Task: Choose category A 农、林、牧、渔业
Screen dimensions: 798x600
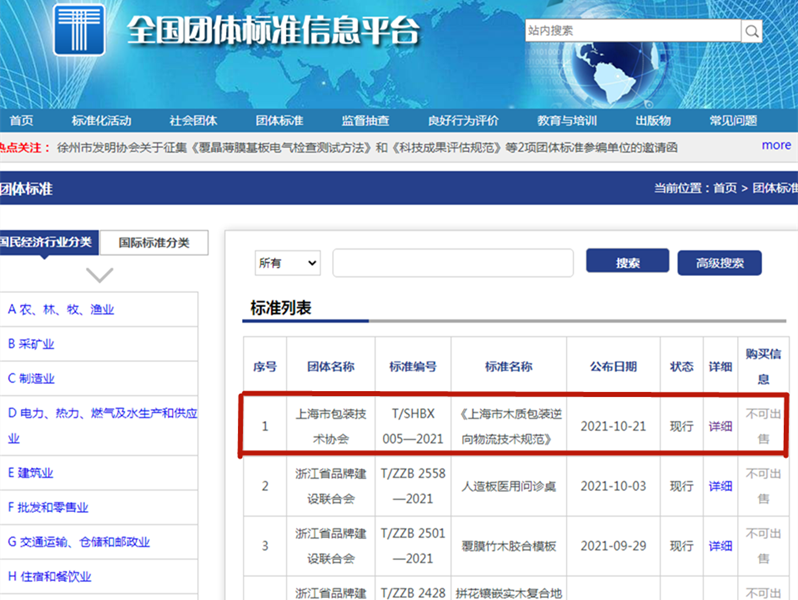Action: tap(60, 310)
